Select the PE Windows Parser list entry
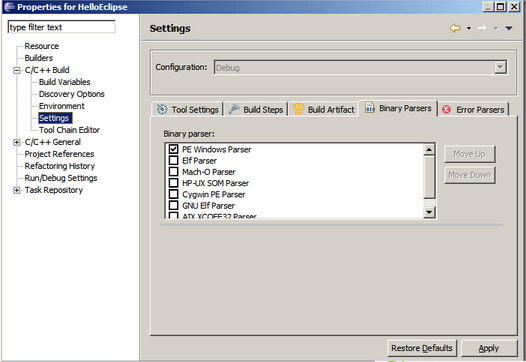The width and height of the screenshot is (526, 362). tap(216, 149)
